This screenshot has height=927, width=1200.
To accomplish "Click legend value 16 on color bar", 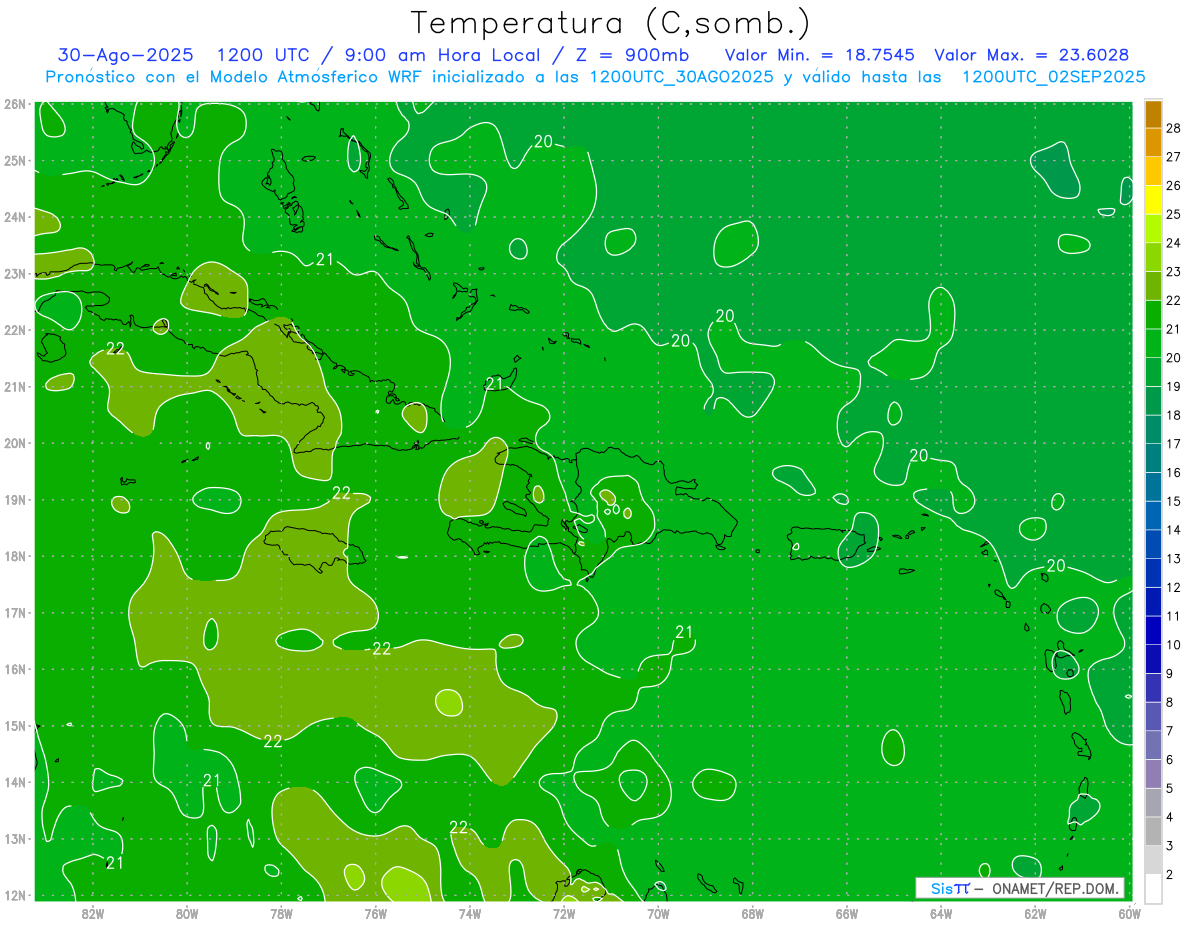I will point(1173,472).
